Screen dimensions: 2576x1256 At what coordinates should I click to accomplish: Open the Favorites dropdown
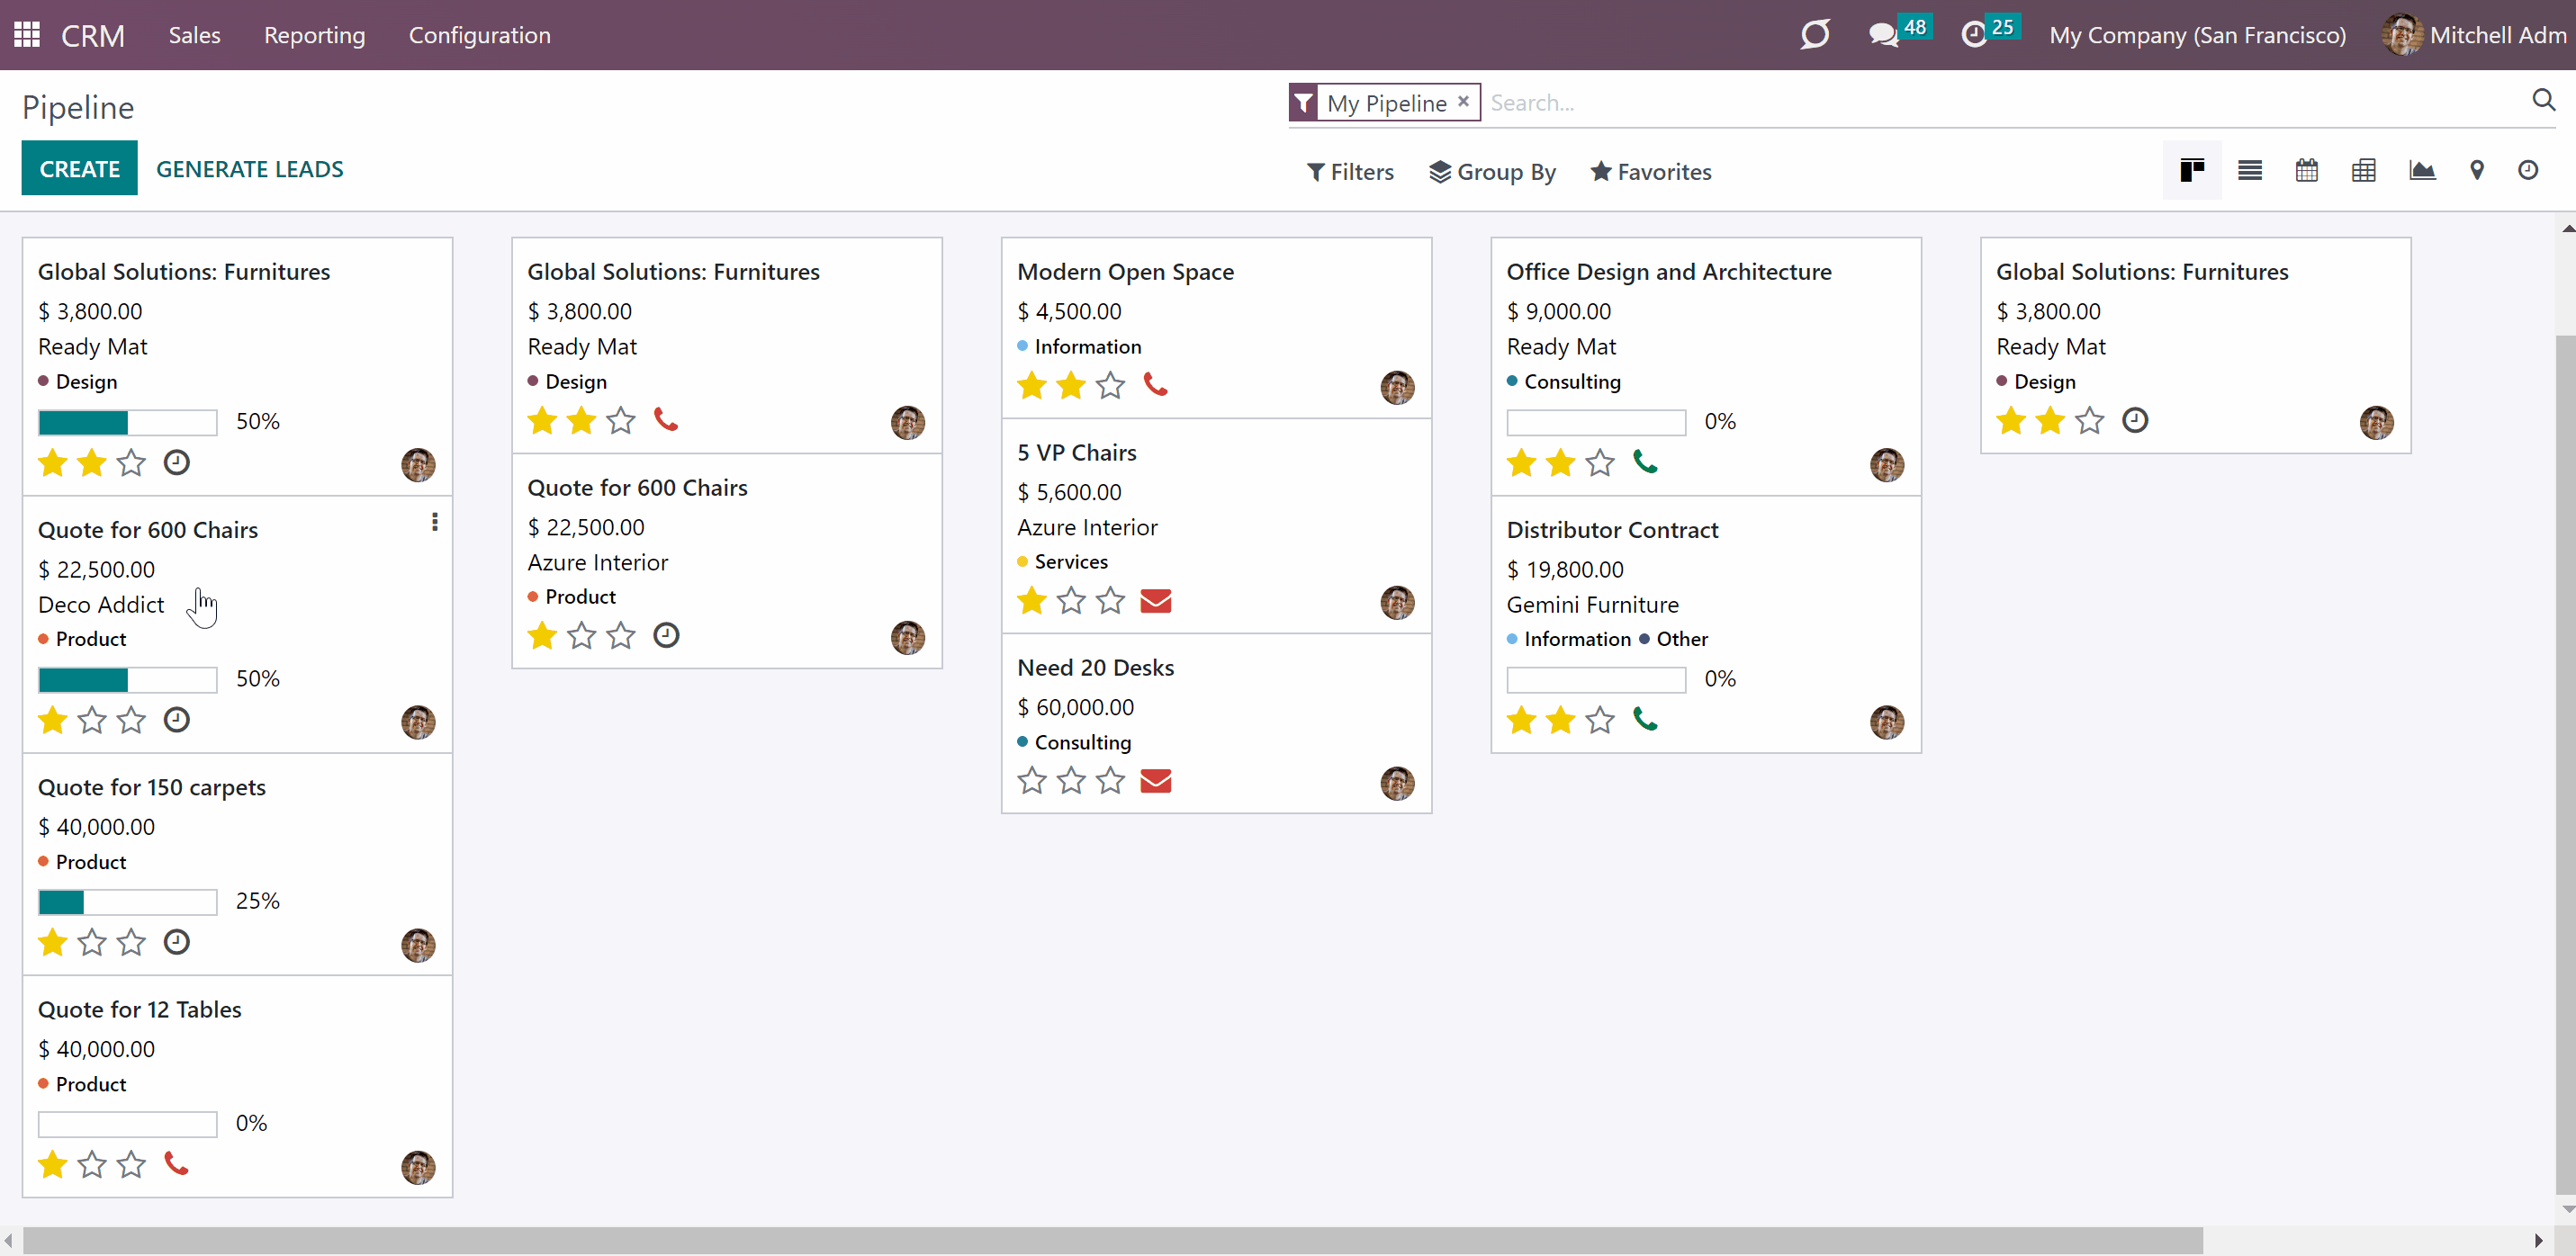coord(1651,172)
